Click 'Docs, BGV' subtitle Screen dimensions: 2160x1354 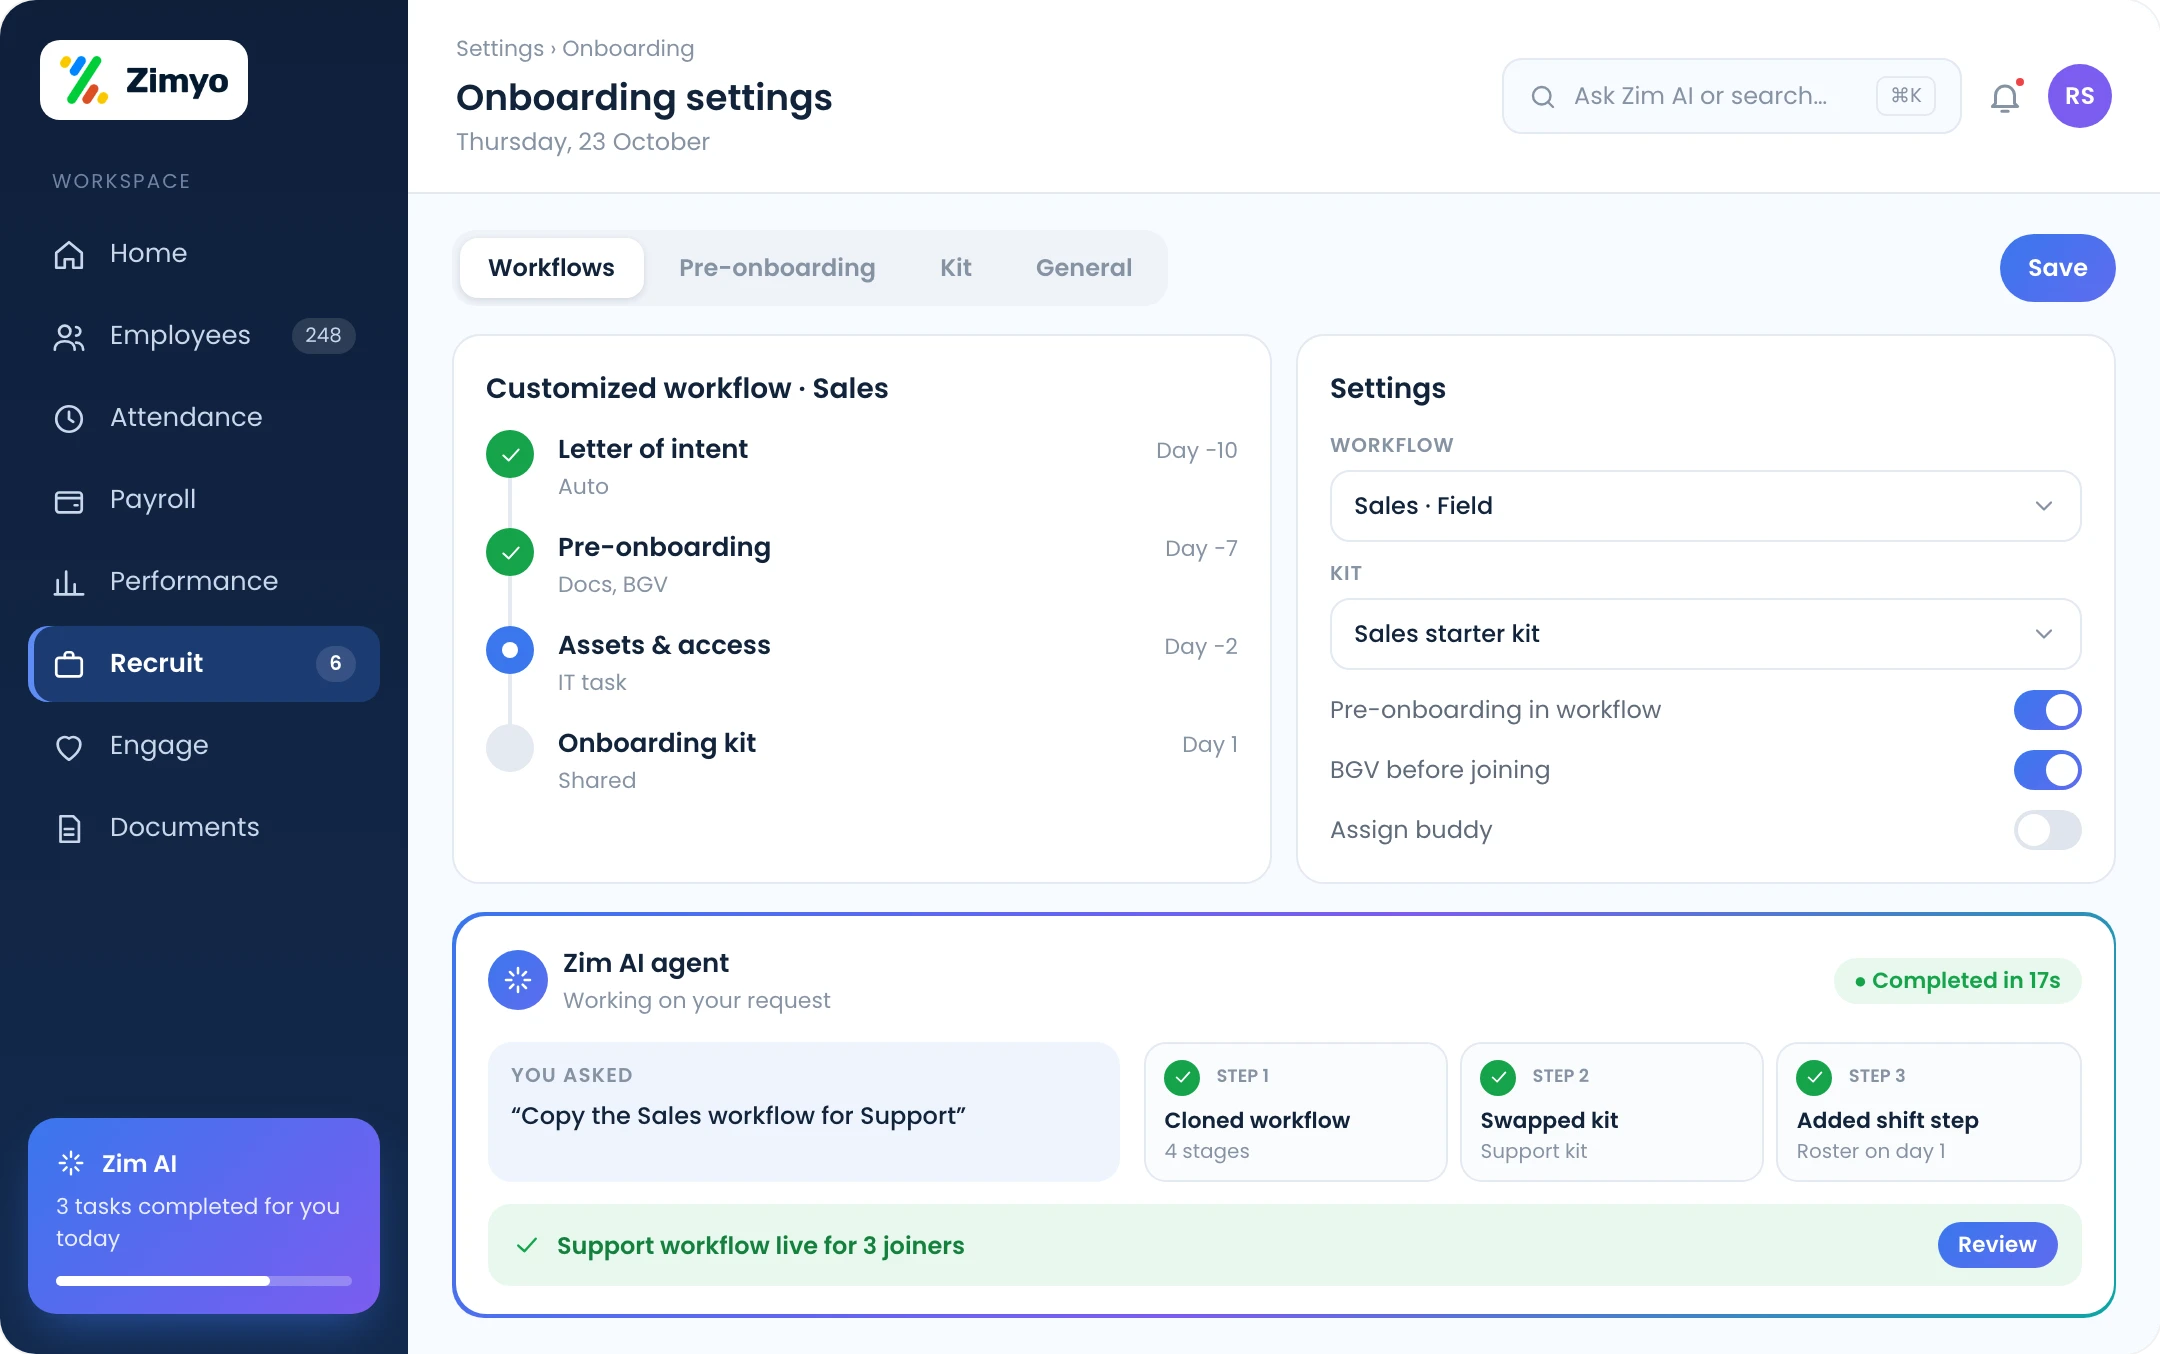[613, 584]
